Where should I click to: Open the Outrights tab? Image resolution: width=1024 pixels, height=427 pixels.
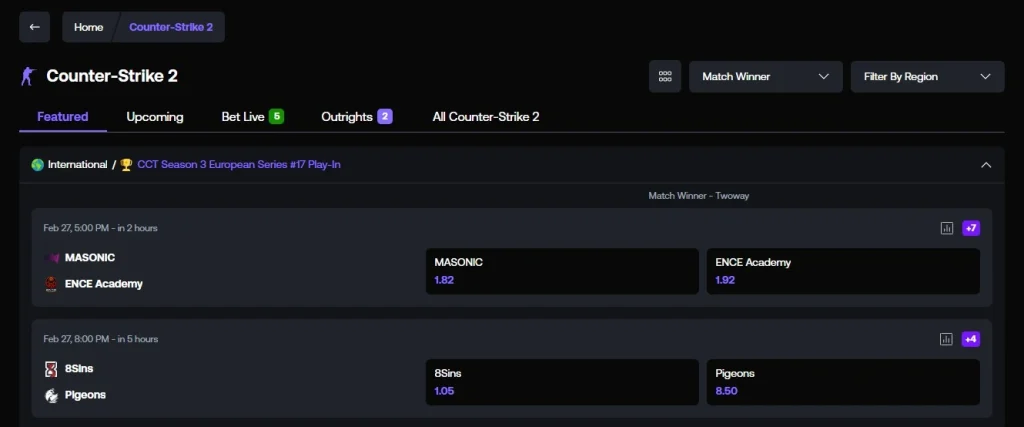pos(357,117)
